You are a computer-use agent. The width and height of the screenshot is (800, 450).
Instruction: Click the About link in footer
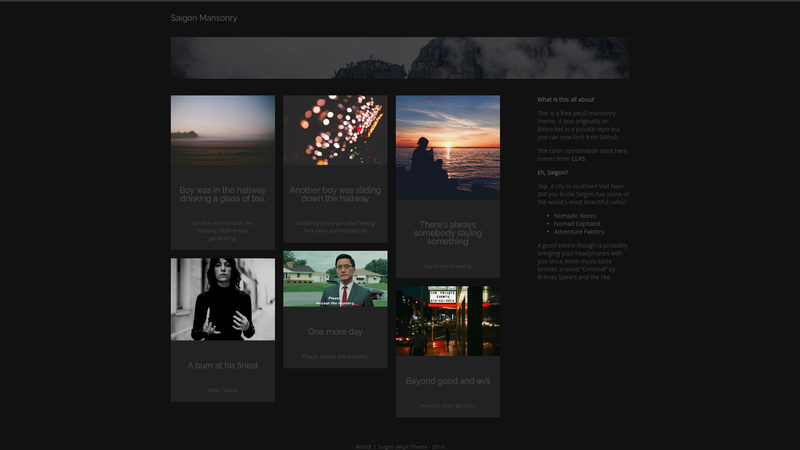click(363, 446)
